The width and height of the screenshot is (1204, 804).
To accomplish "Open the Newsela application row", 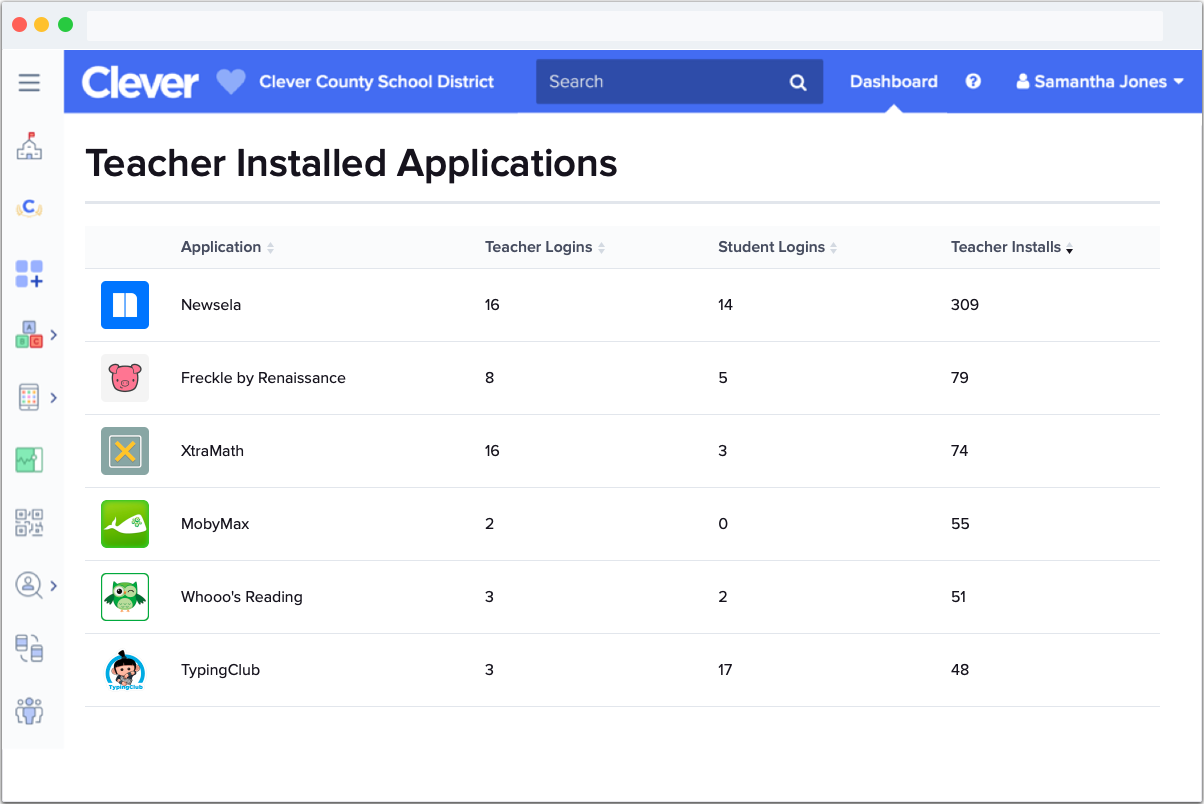I will (622, 305).
